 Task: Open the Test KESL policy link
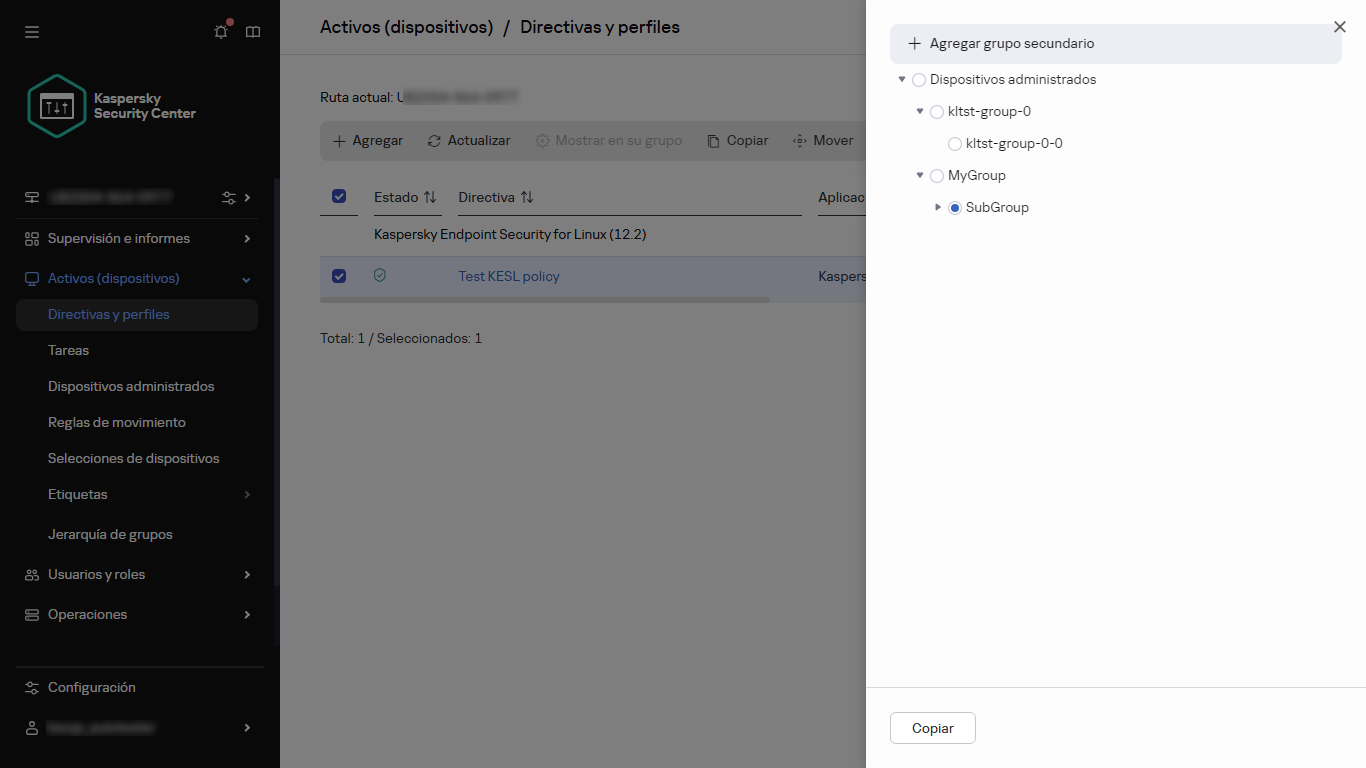pyautogui.click(x=509, y=276)
